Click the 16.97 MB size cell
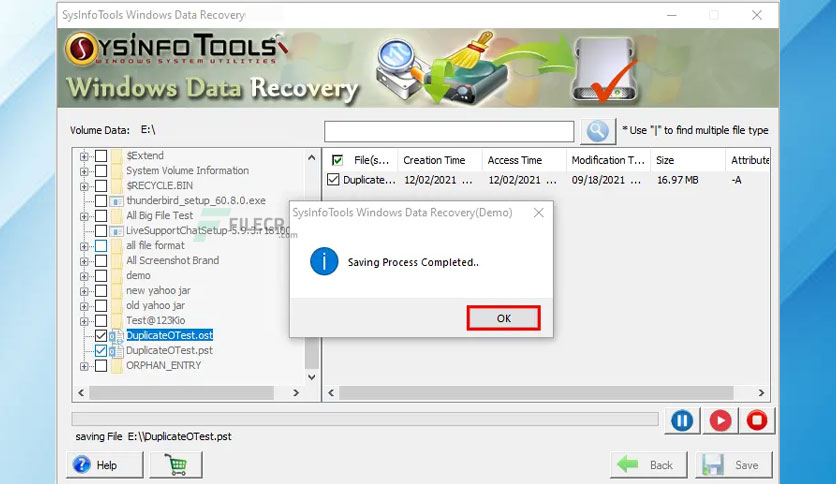Screen dimensions: 836x484 678,180
